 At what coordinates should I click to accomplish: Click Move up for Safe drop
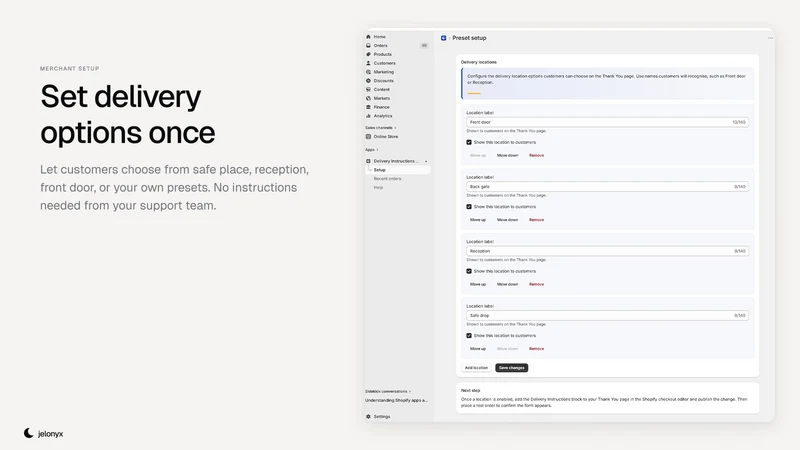click(478, 348)
